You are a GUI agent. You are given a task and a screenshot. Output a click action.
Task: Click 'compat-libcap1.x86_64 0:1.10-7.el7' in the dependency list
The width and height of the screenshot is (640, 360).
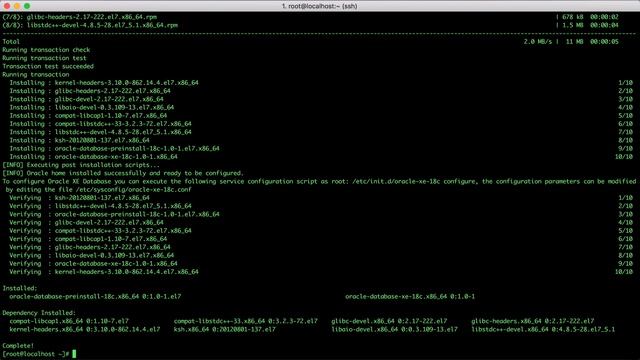click(x=69, y=321)
